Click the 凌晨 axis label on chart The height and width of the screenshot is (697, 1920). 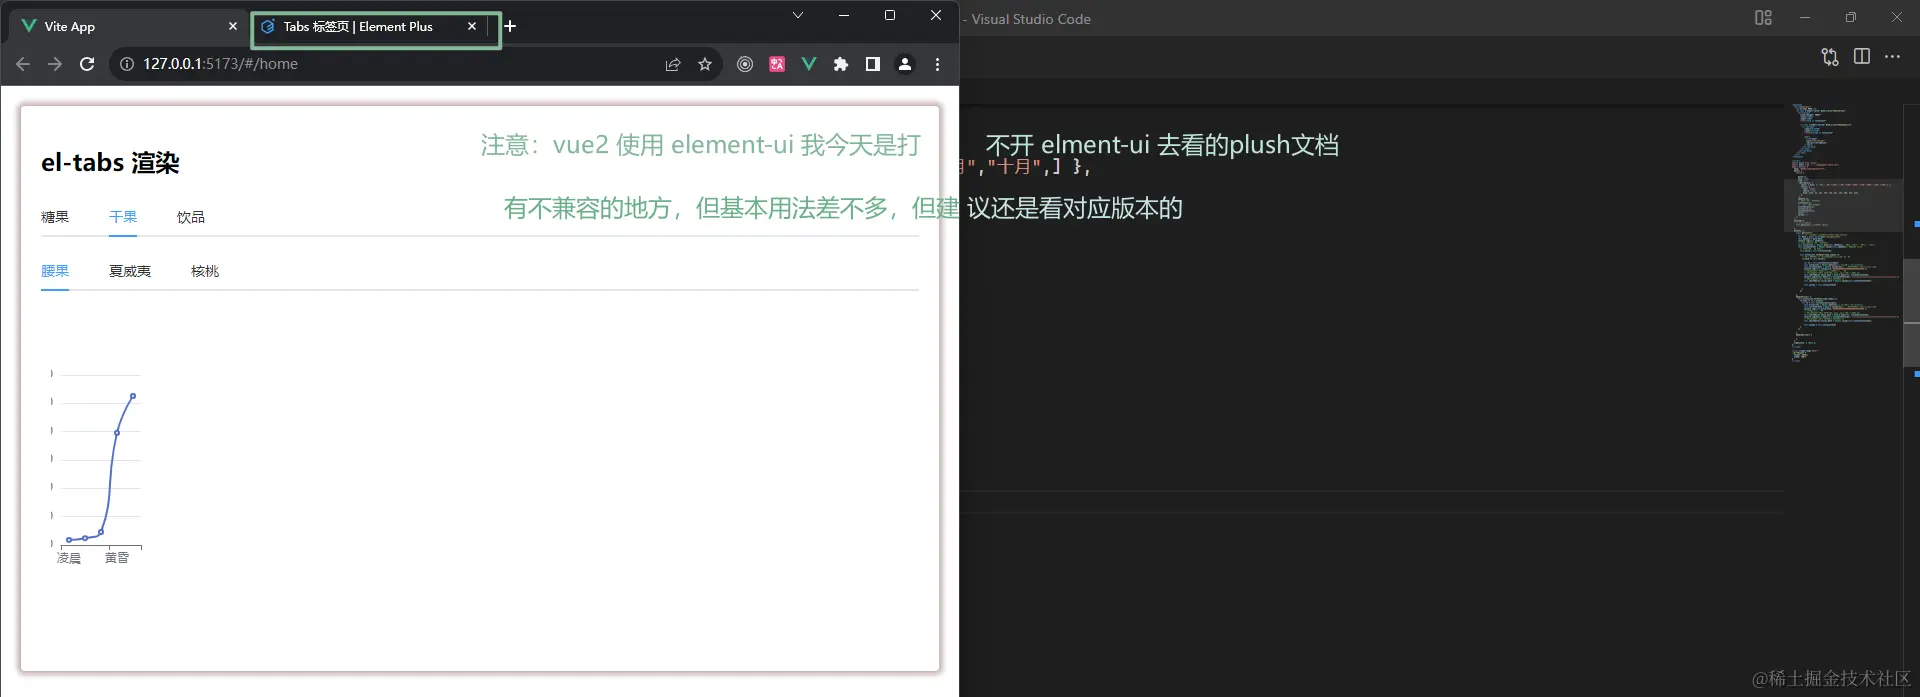(69, 558)
